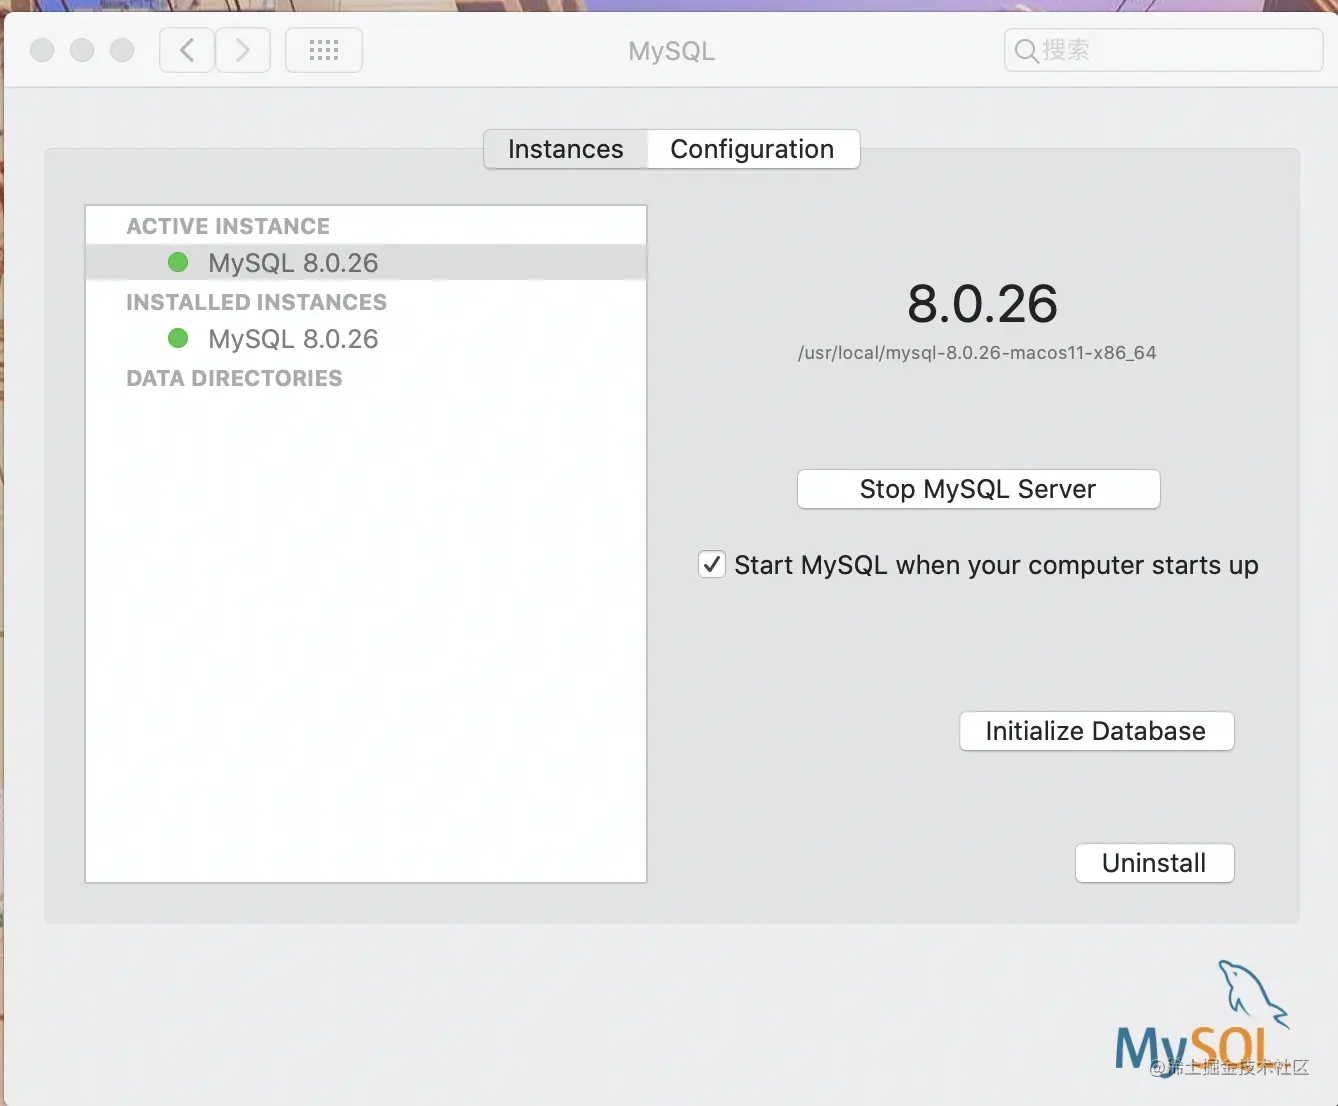Focus the 搜索 search field

(1163, 50)
